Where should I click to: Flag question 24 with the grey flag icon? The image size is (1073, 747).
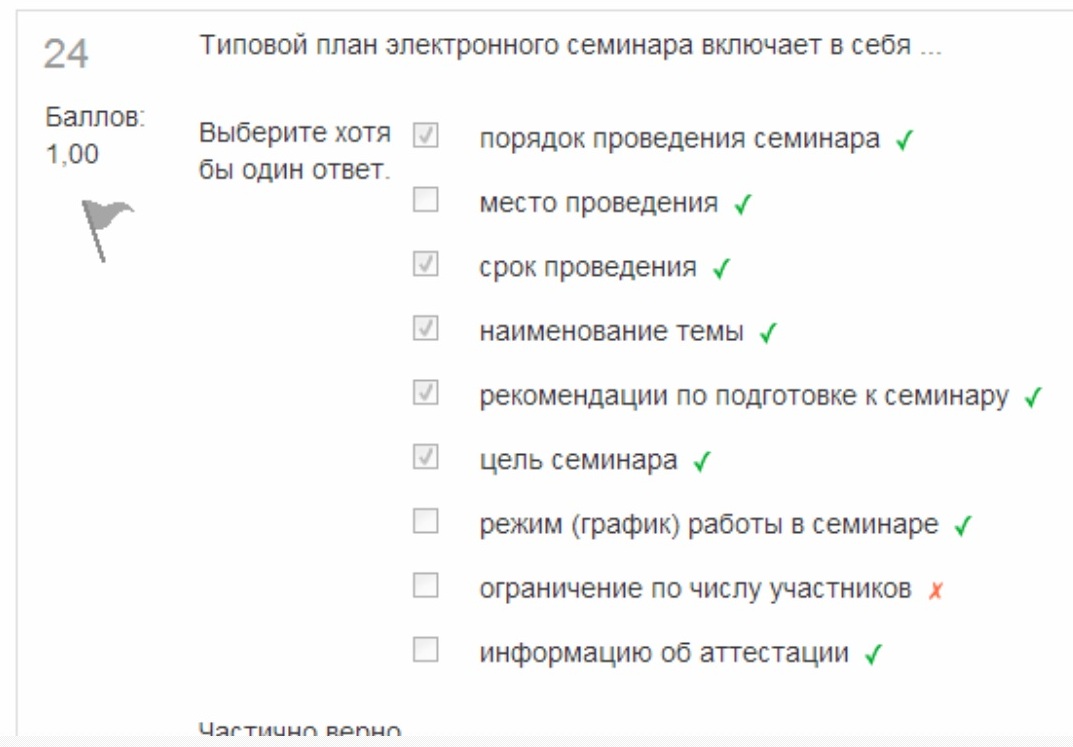click(107, 231)
